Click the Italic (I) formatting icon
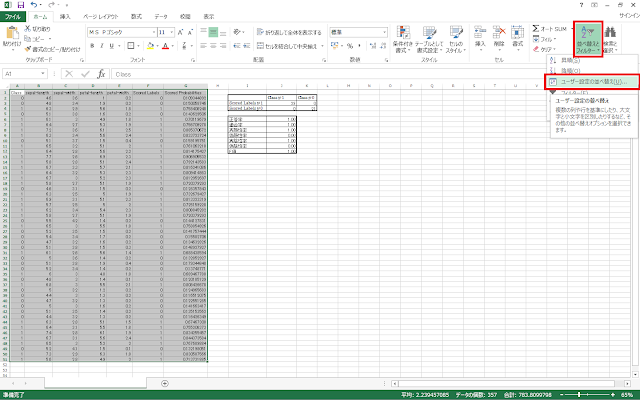This screenshot has height=400, width=640. tap(101, 45)
